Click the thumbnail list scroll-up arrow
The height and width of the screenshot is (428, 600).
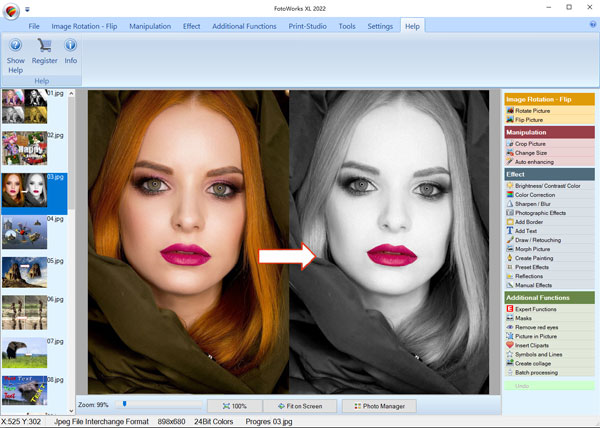pos(71,93)
